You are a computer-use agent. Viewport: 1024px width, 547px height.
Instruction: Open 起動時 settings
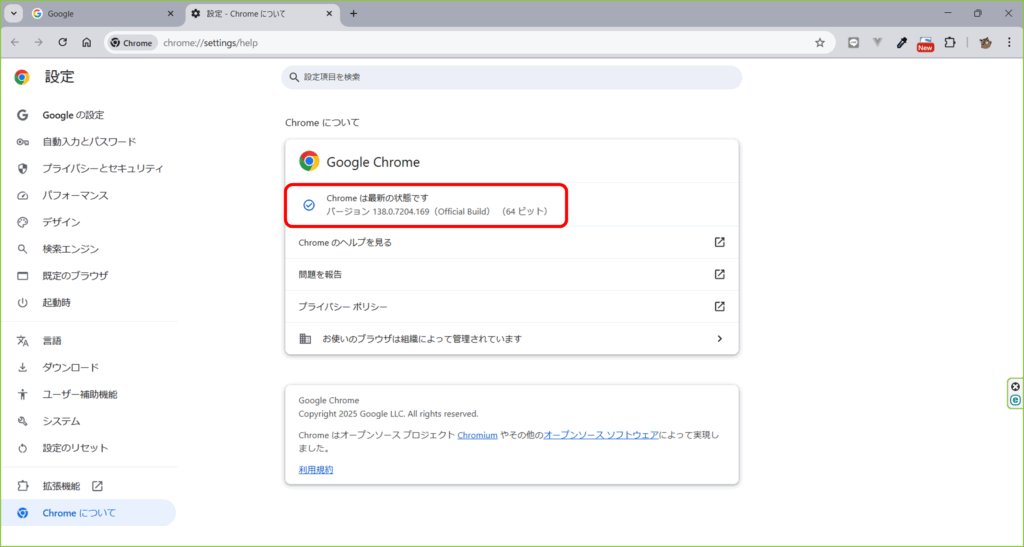point(89,302)
